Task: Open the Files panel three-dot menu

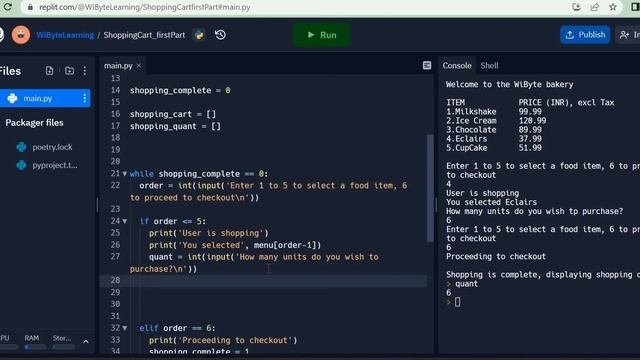Action: coord(85,71)
